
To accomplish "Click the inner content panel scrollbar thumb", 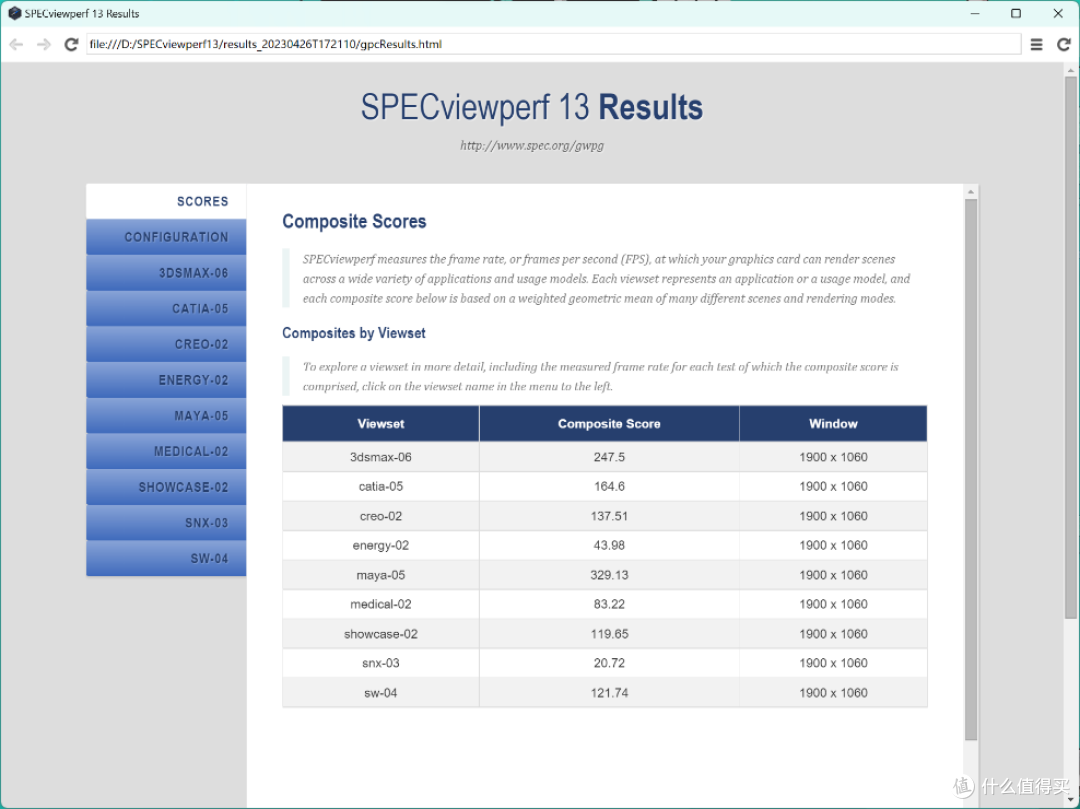I will [x=971, y=470].
